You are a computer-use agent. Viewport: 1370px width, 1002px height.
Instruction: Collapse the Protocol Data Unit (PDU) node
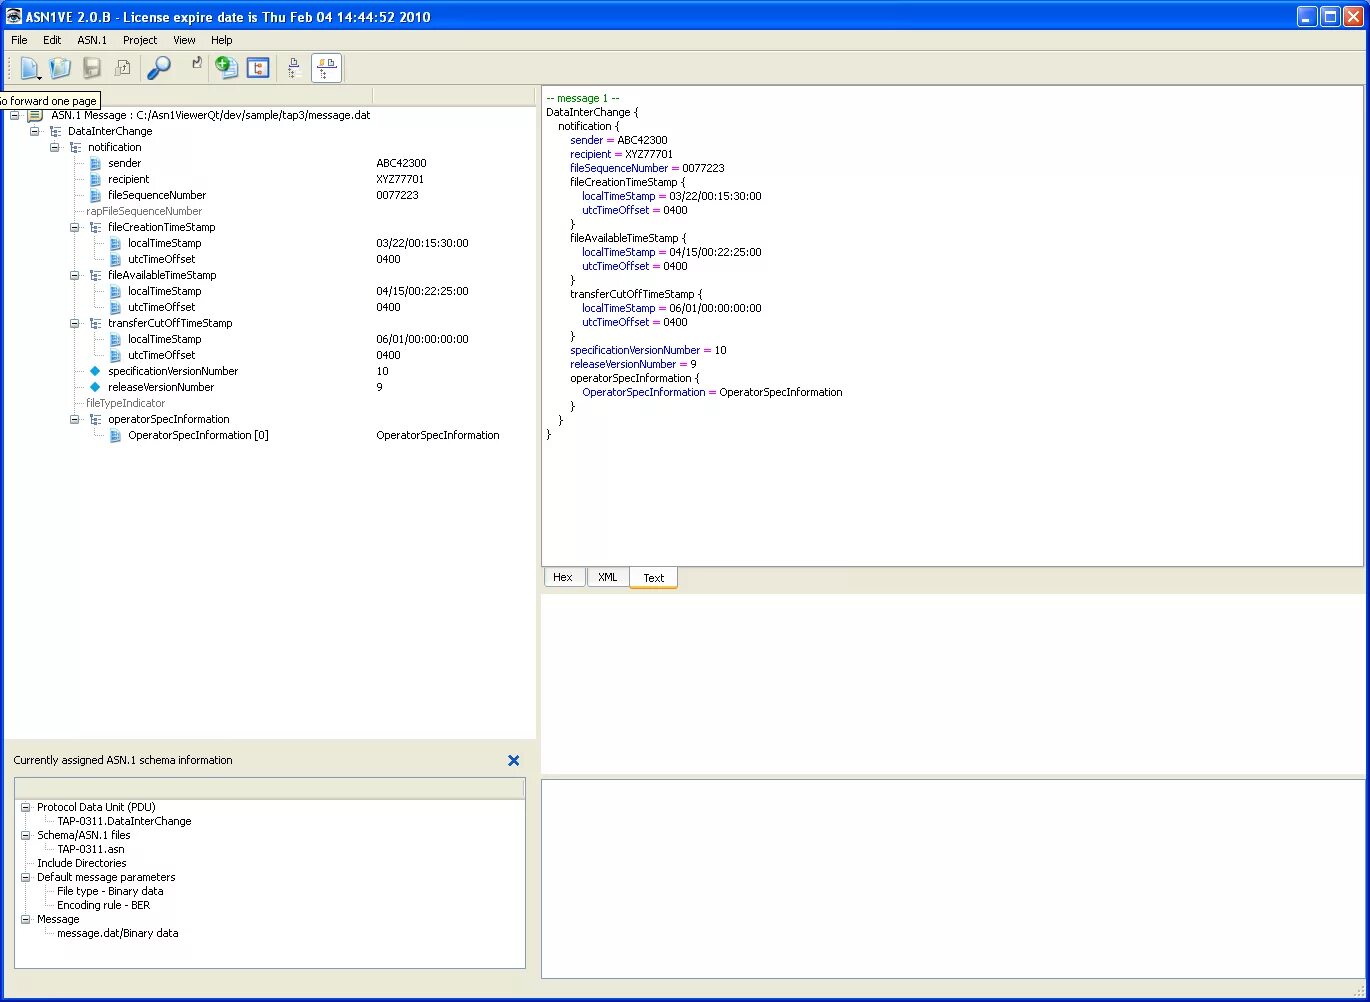[26, 807]
